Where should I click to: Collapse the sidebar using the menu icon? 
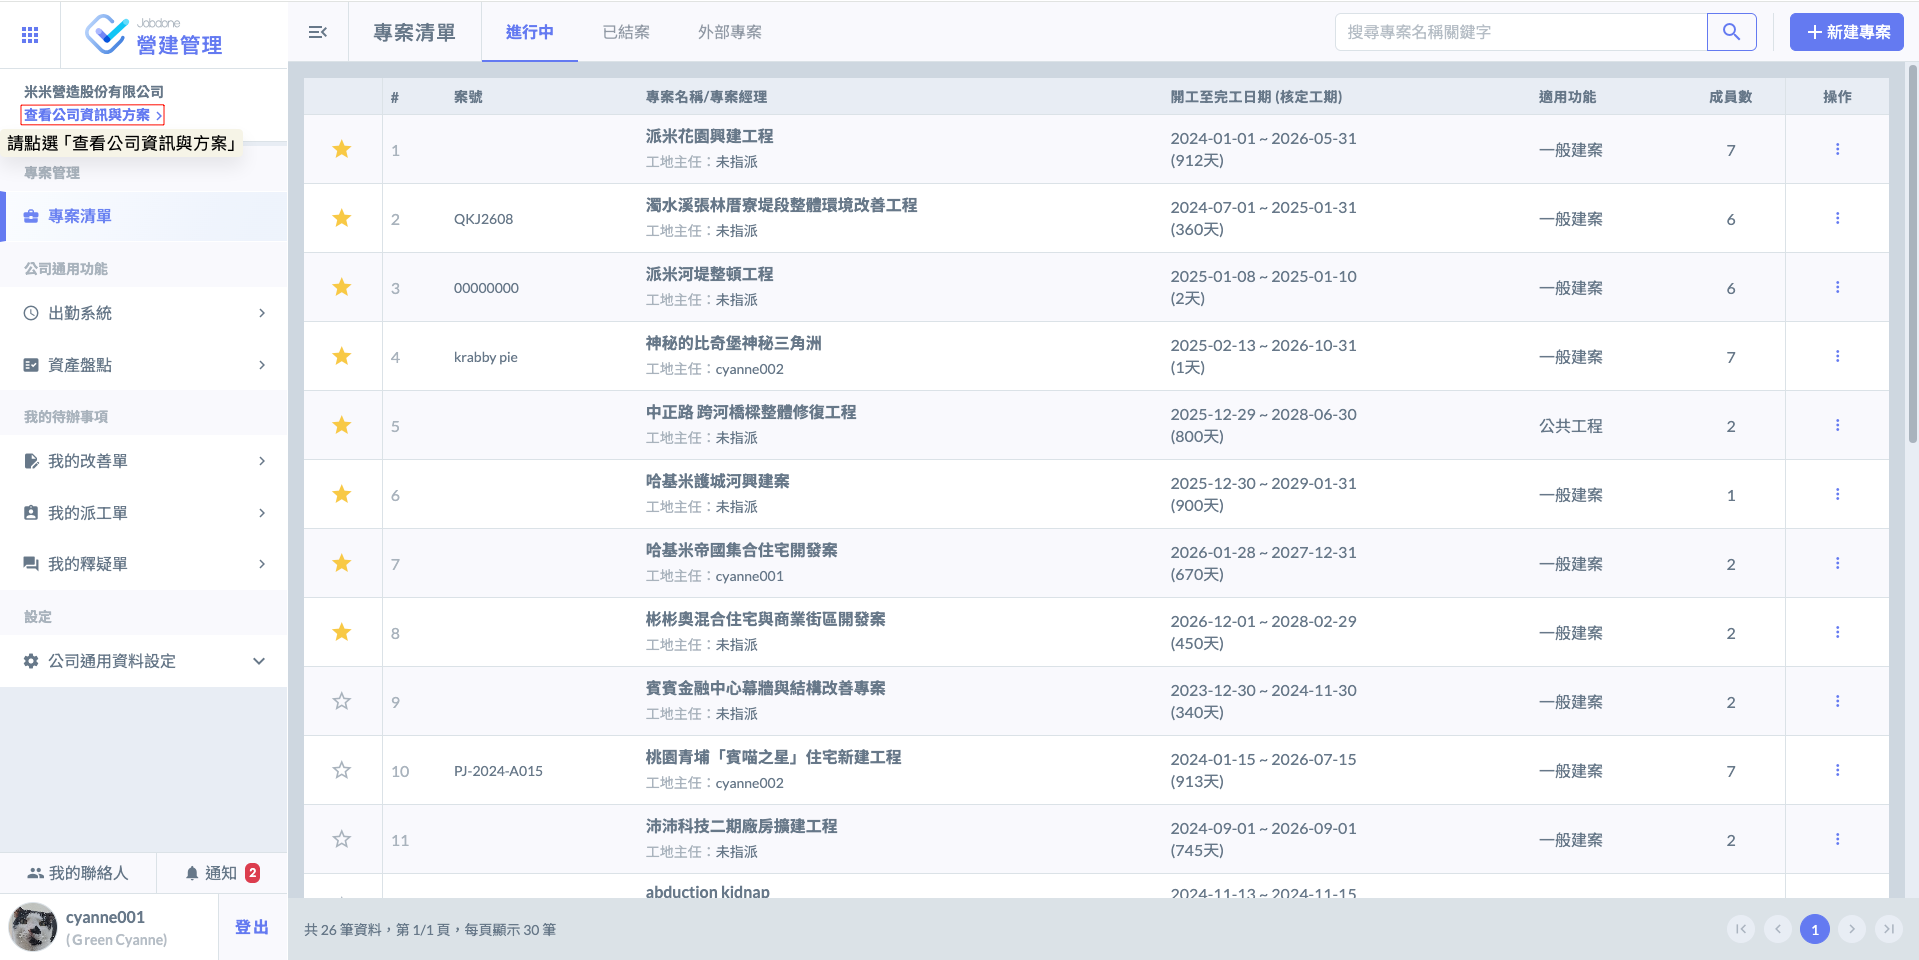318,32
